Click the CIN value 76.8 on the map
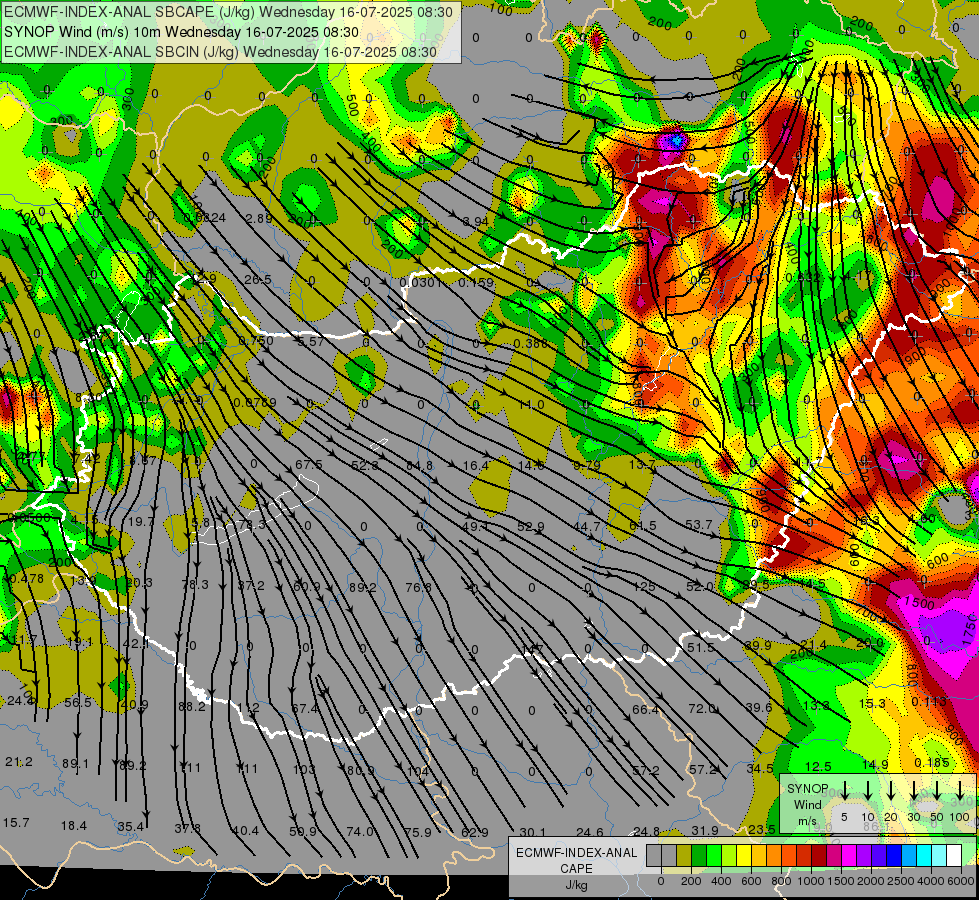The height and width of the screenshot is (900, 979). click(x=418, y=587)
